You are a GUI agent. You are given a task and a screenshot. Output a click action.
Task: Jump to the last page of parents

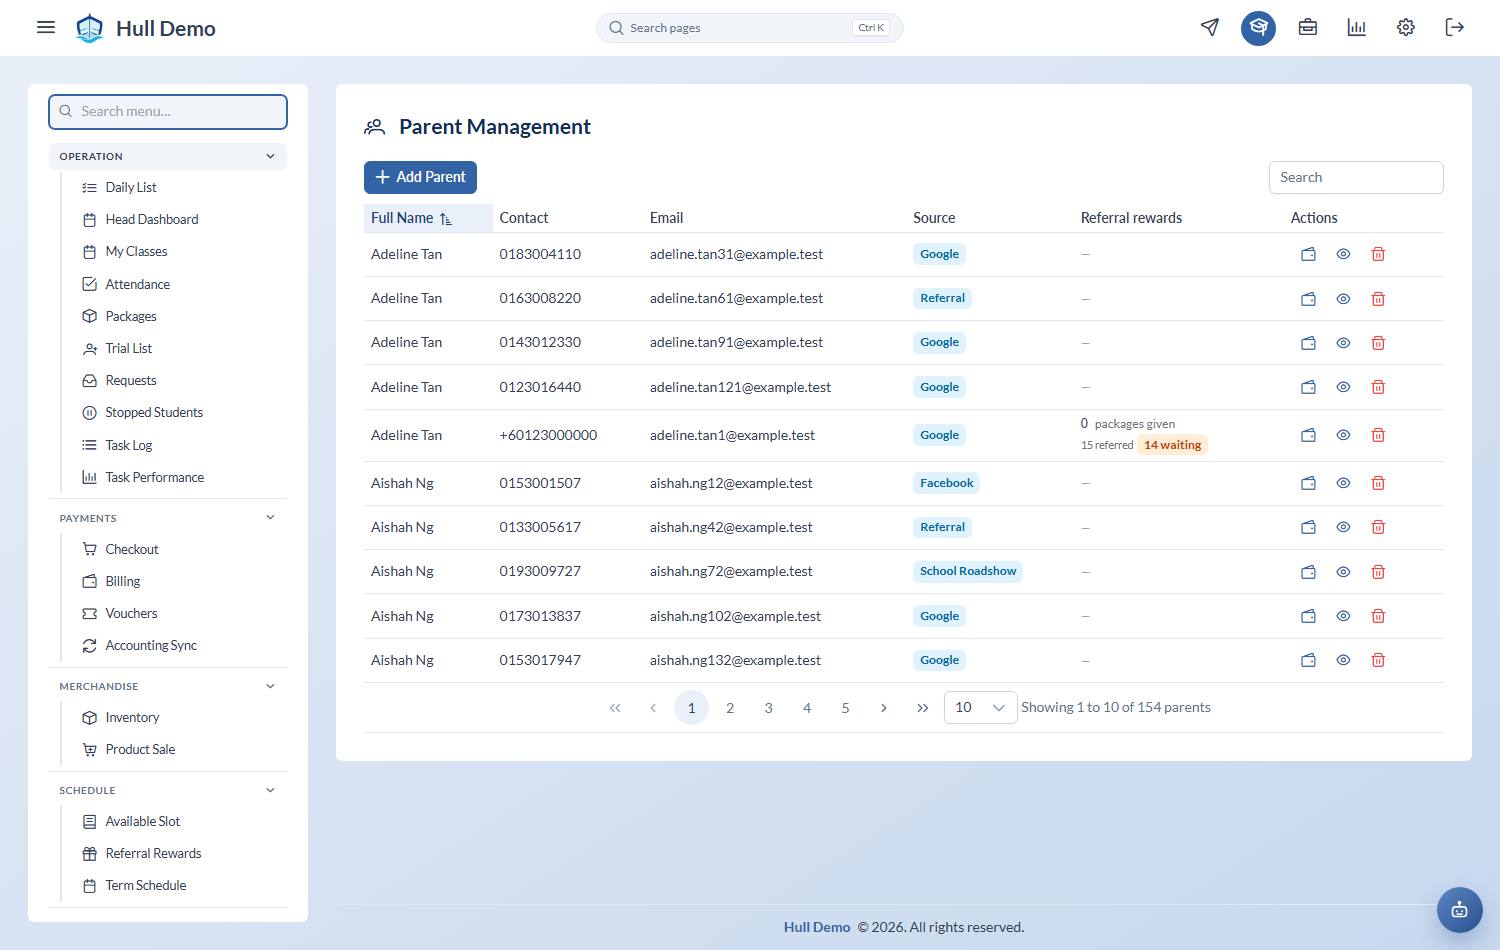click(x=922, y=707)
